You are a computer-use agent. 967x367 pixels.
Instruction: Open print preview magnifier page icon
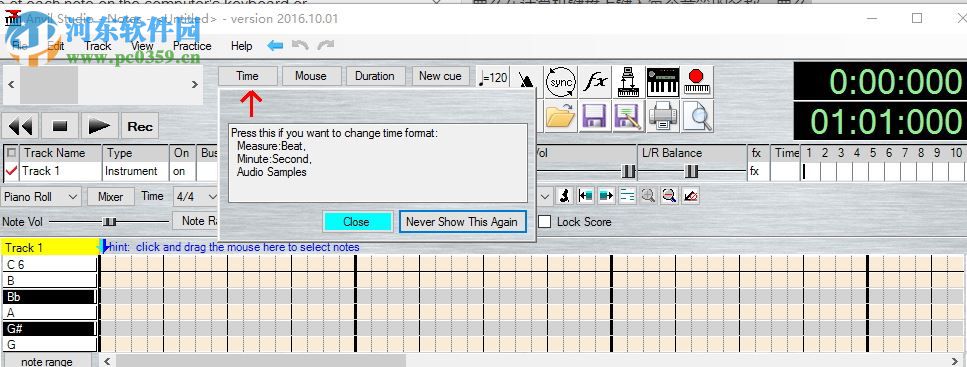[697, 116]
